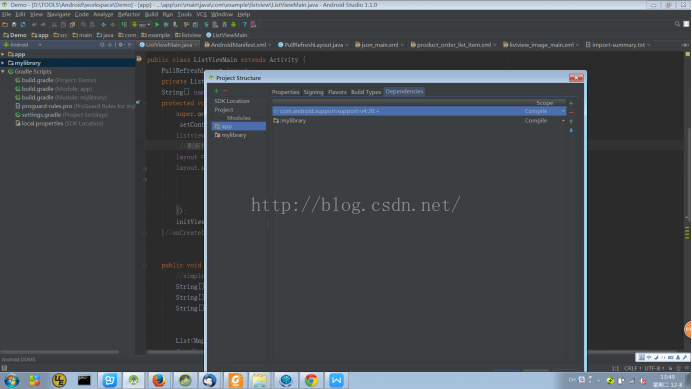This screenshot has height=389, width=692.
Task: Switch to the Flavors tab
Action: [x=337, y=92]
